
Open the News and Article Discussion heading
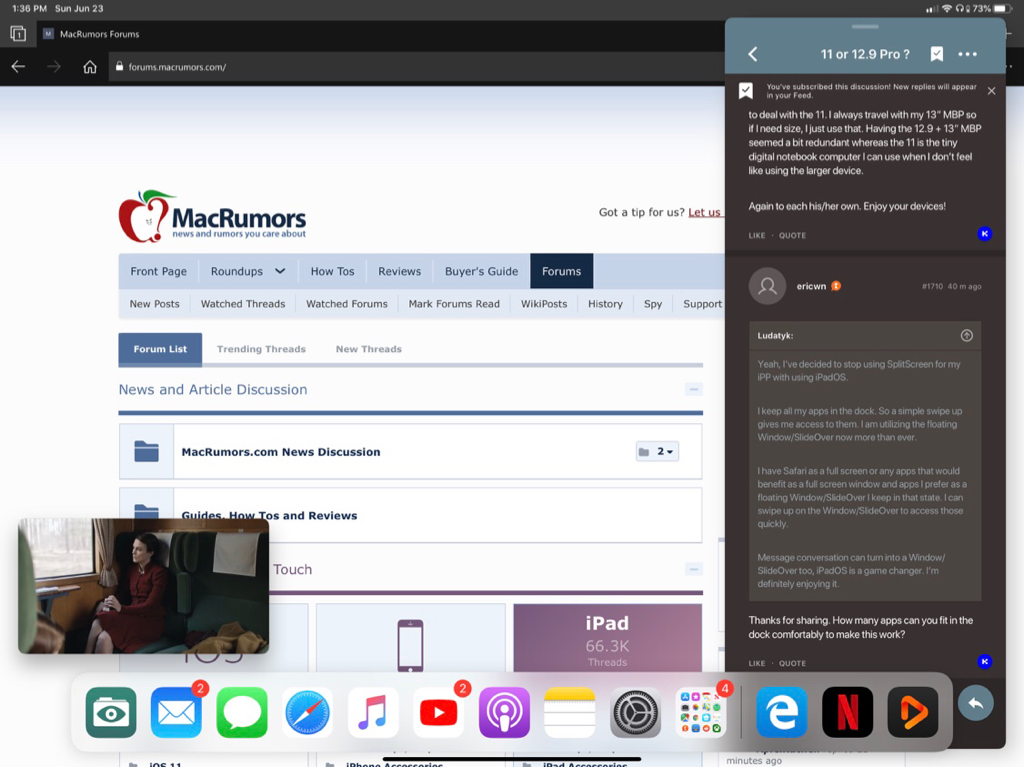(x=213, y=389)
